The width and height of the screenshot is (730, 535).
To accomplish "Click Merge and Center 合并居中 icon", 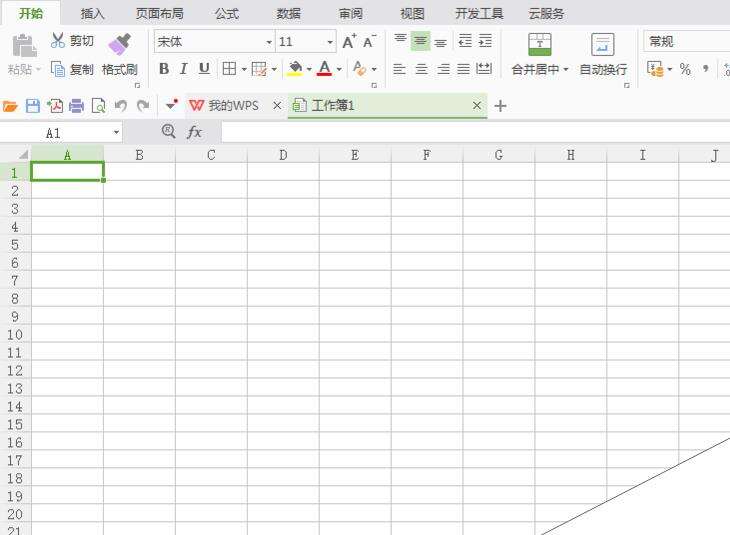I will click(540, 44).
